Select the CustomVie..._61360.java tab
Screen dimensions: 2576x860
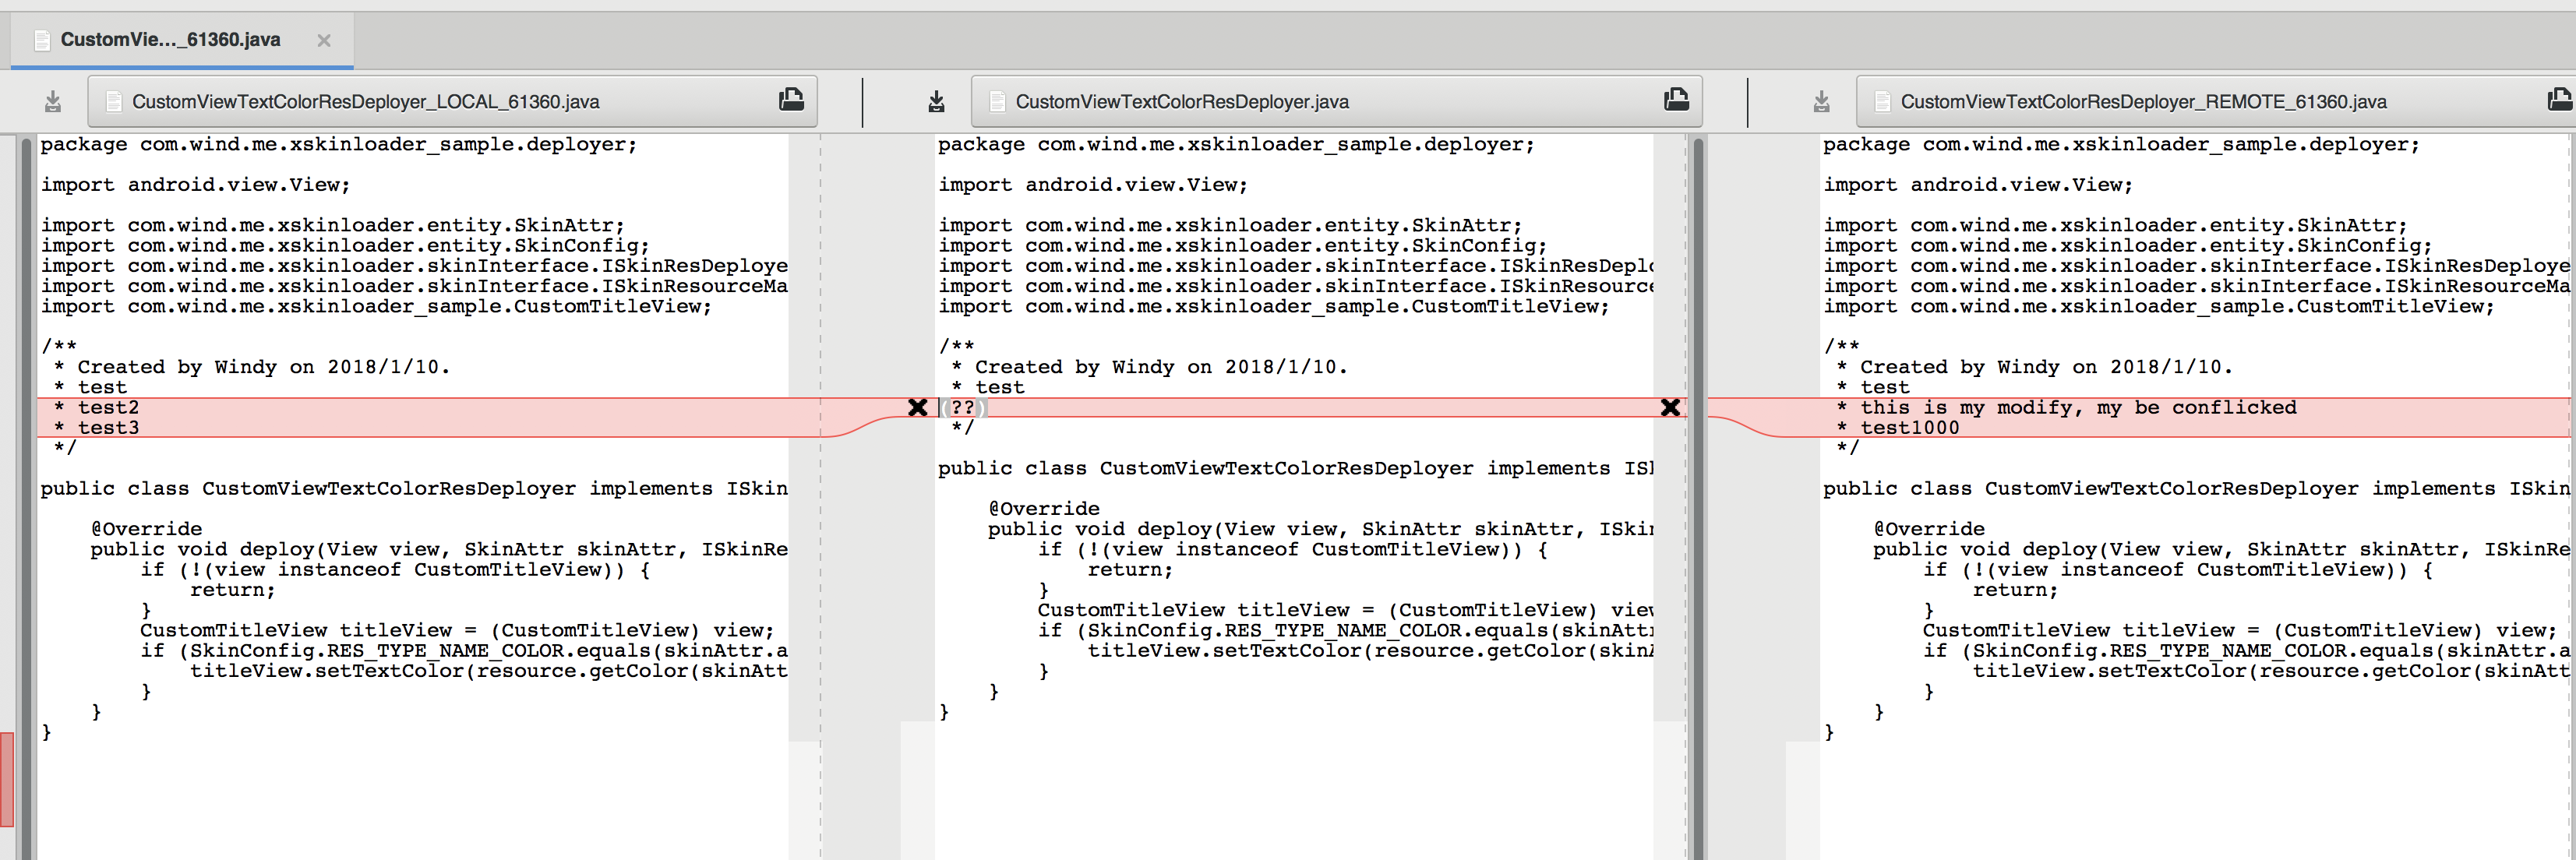[x=170, y=40]
